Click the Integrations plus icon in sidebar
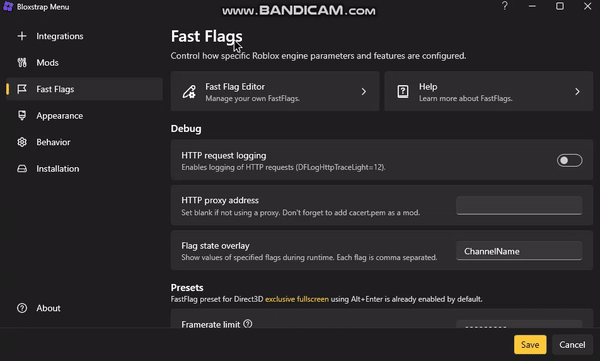Screen dimensions: 600x361 (22, 36)
